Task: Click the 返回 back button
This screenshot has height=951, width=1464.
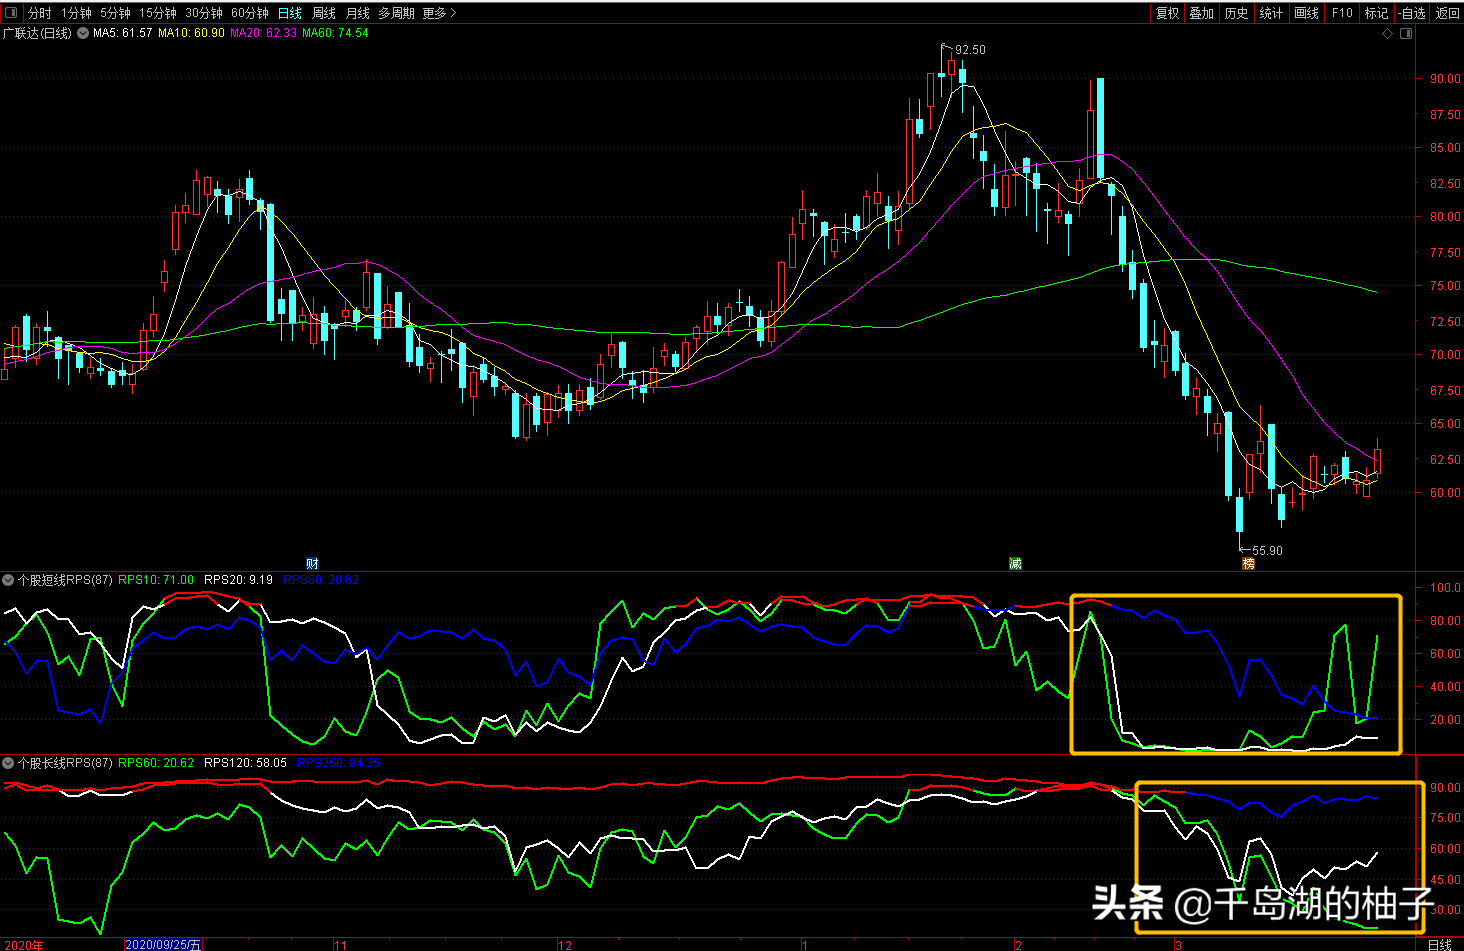Action: click(x=1447, y=13)
